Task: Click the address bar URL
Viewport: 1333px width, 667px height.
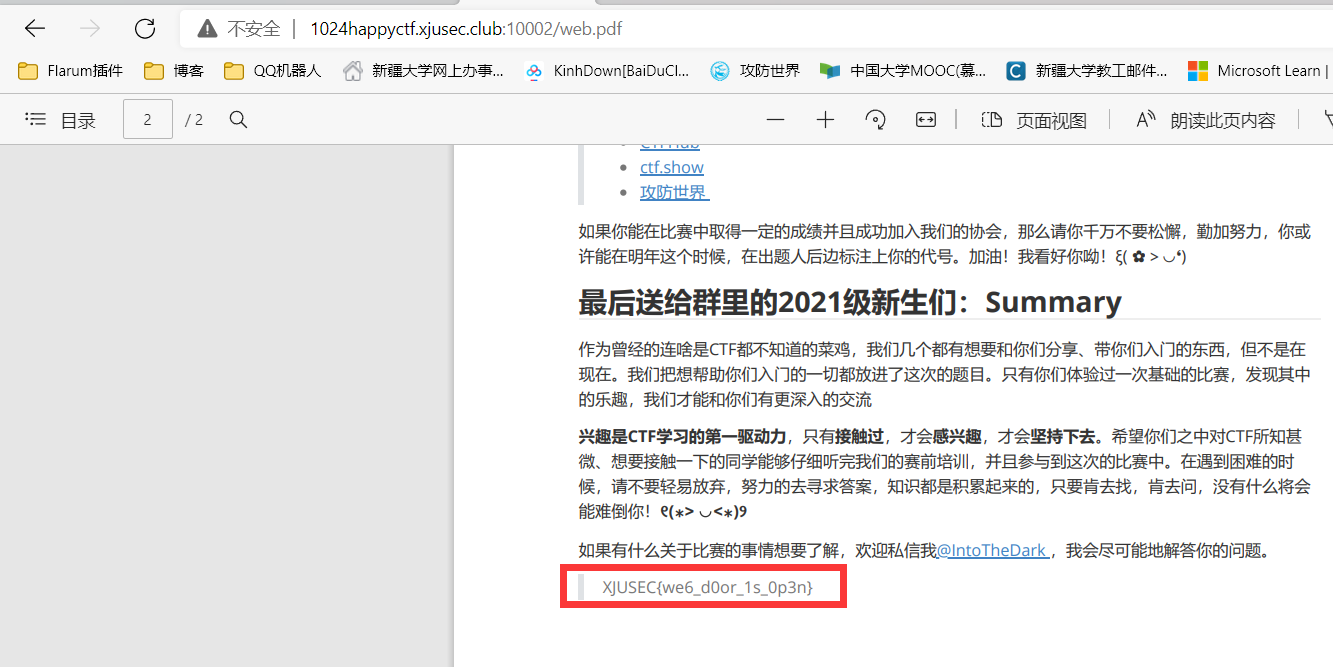Action: 466,29
